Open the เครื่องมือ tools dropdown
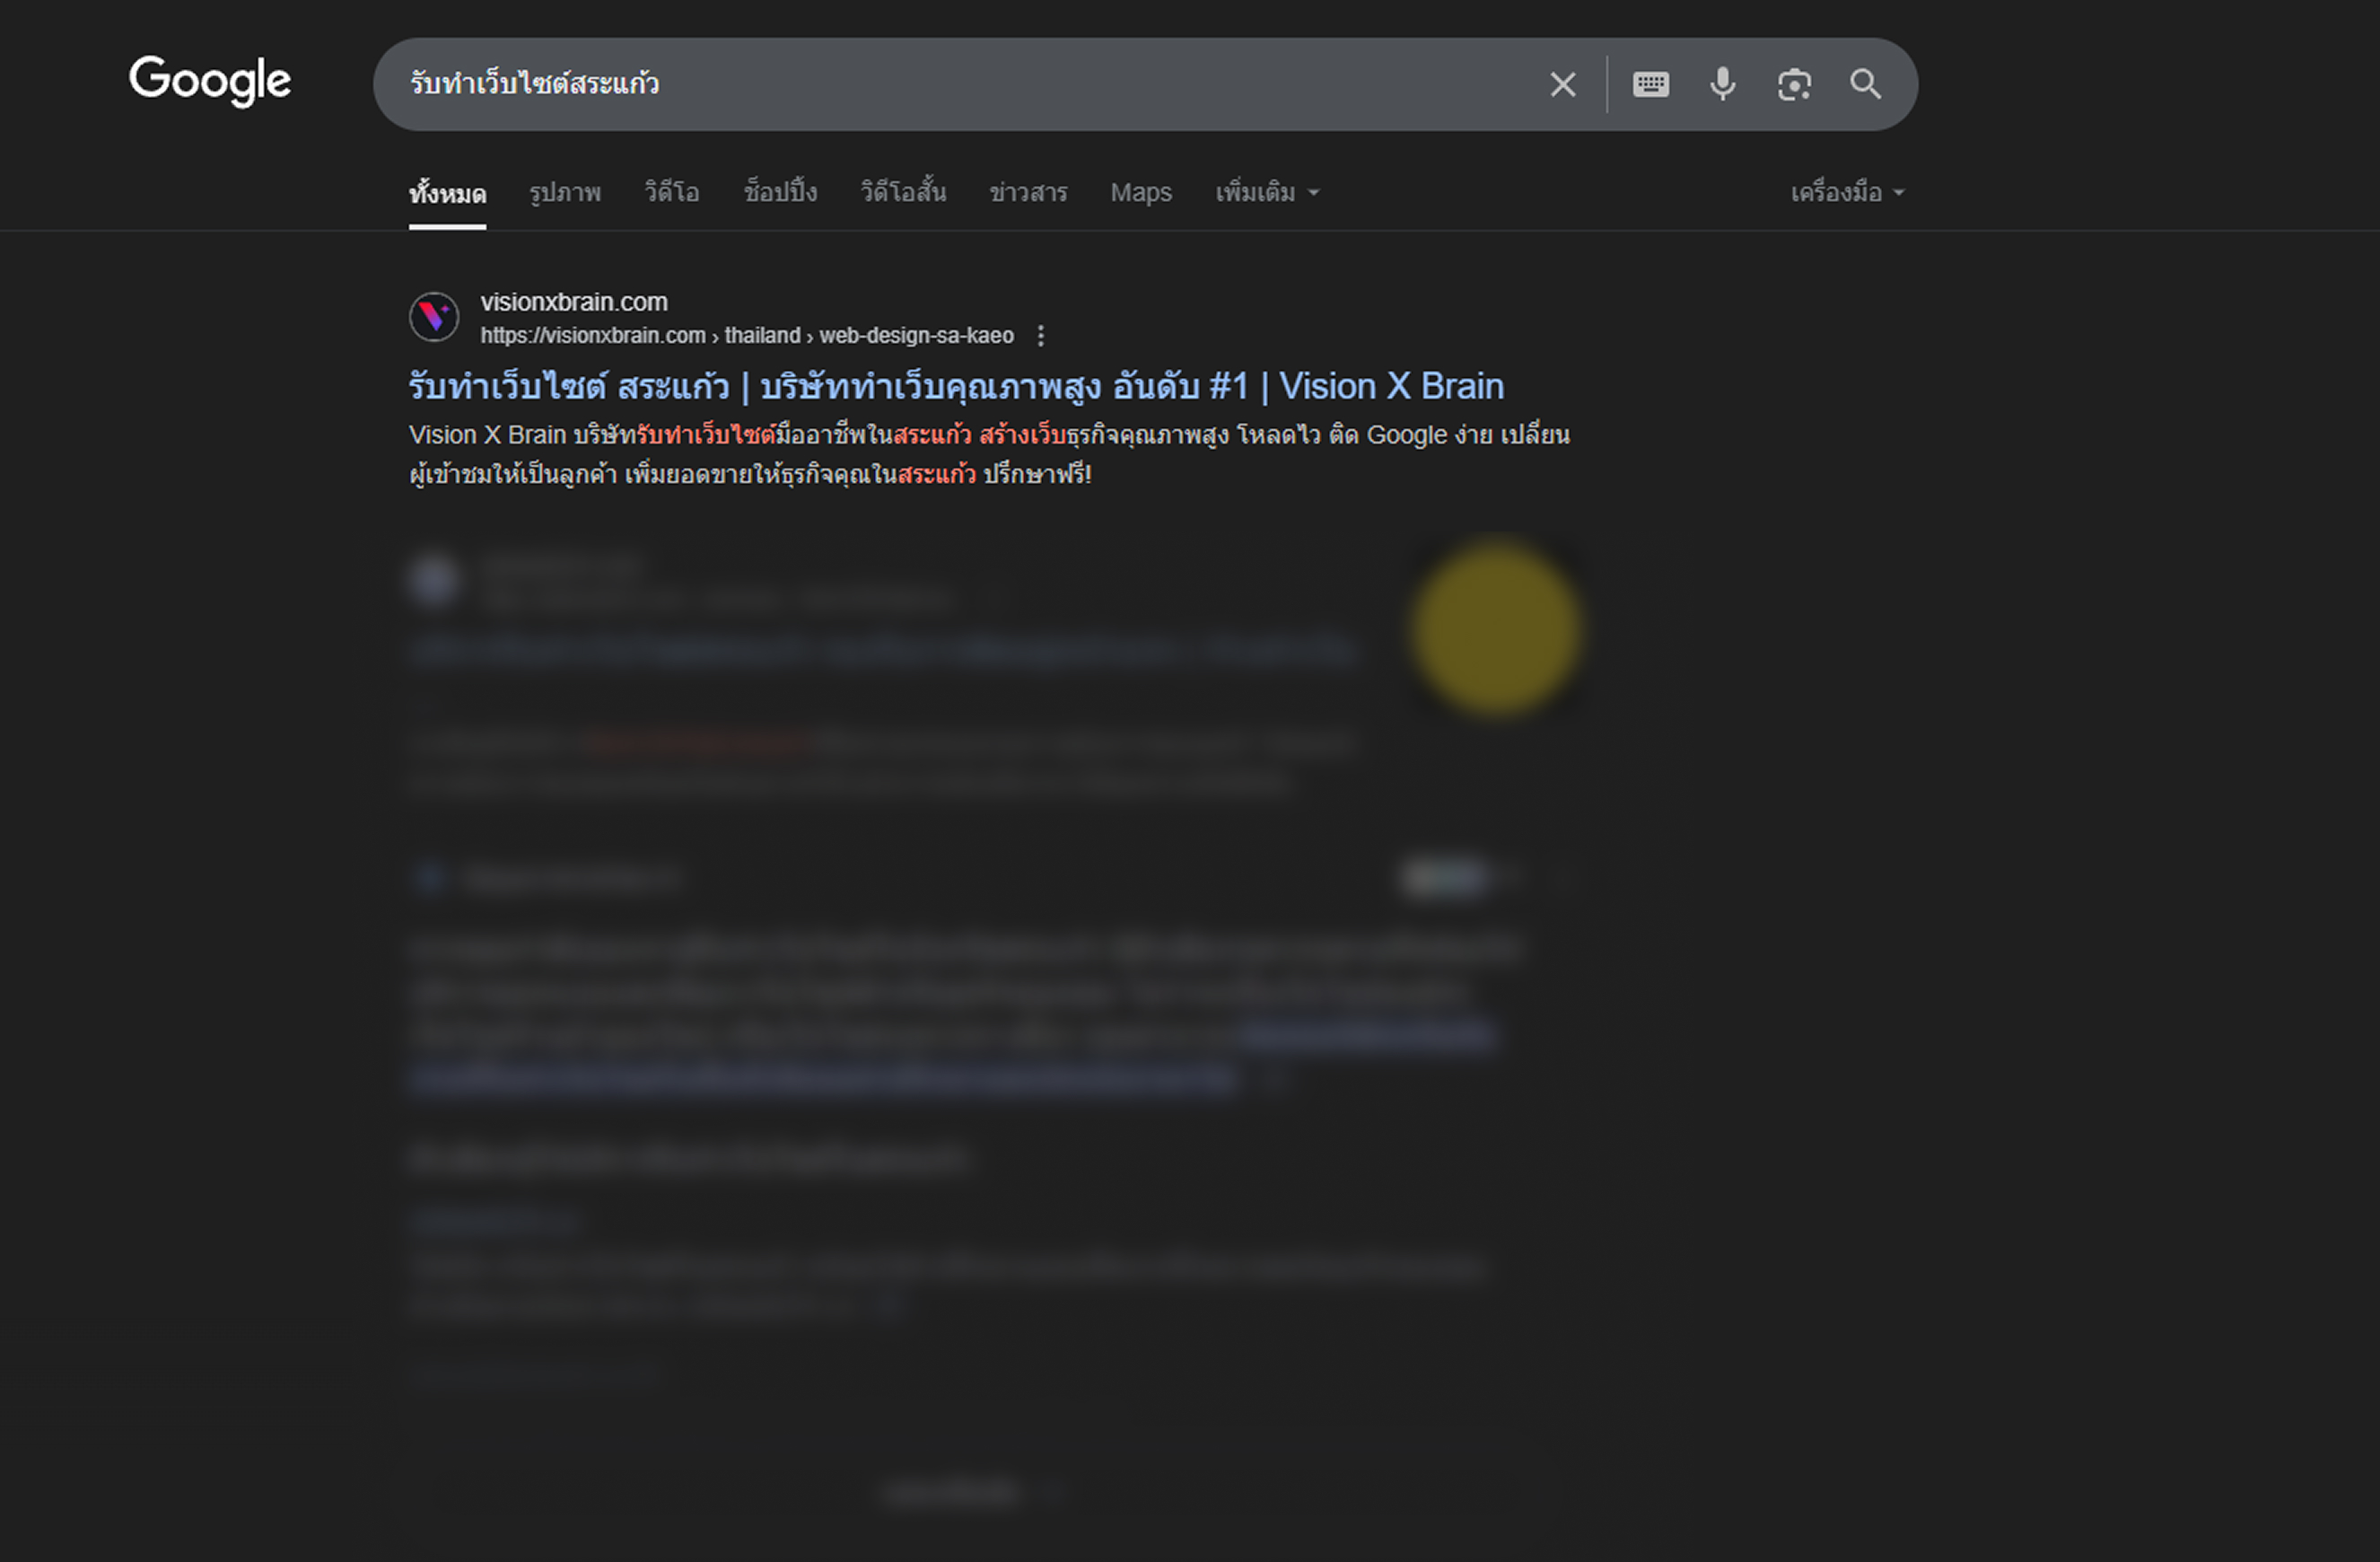The image size is (2380, 1562). [x=1847, y=193]
